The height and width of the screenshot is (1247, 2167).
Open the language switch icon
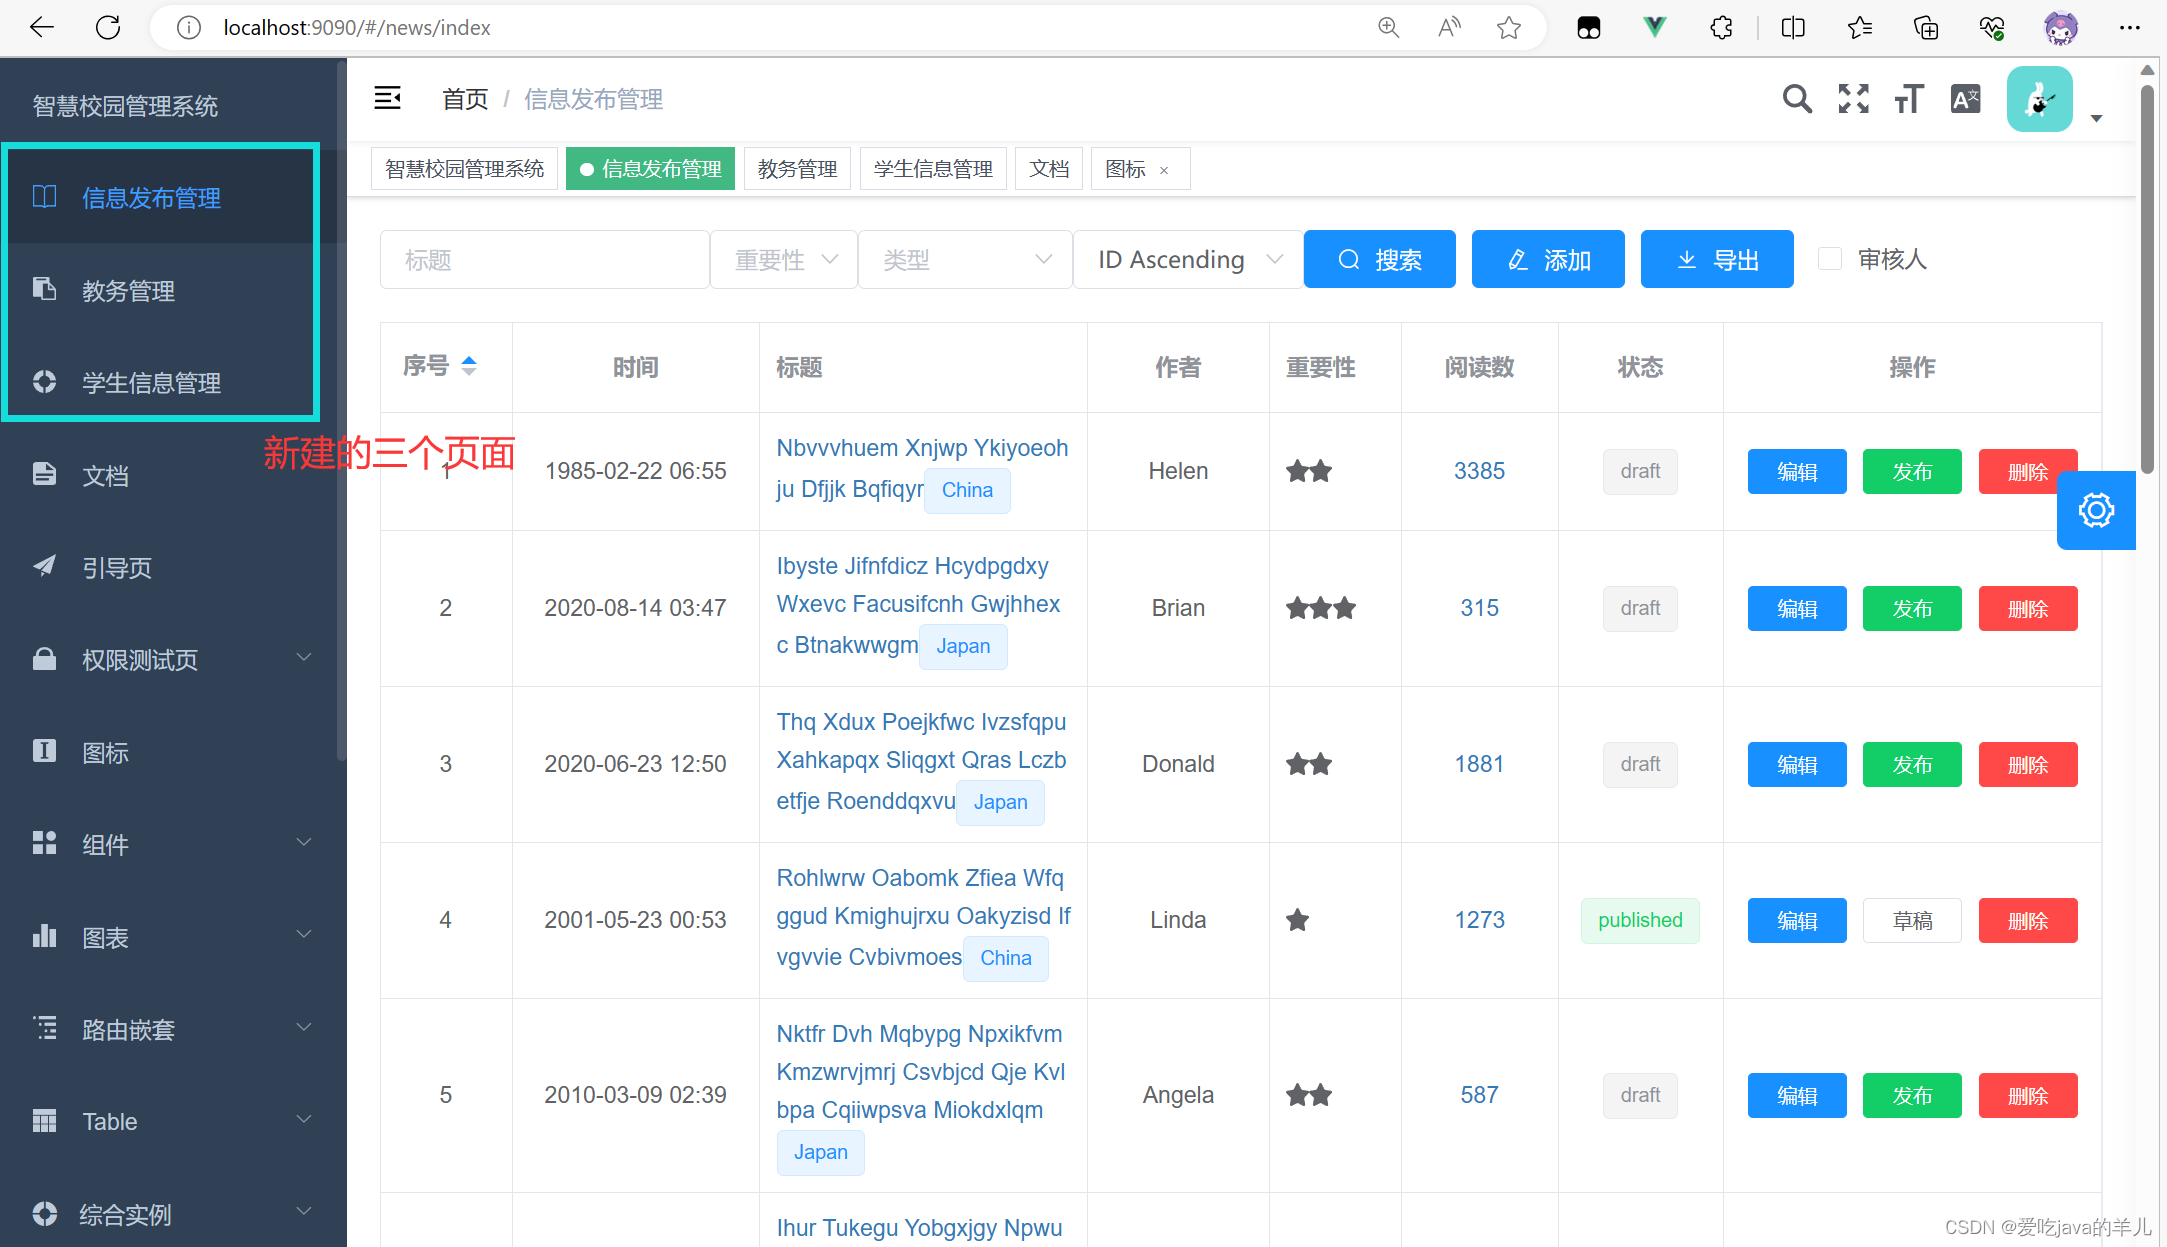tap(1964, 99)
